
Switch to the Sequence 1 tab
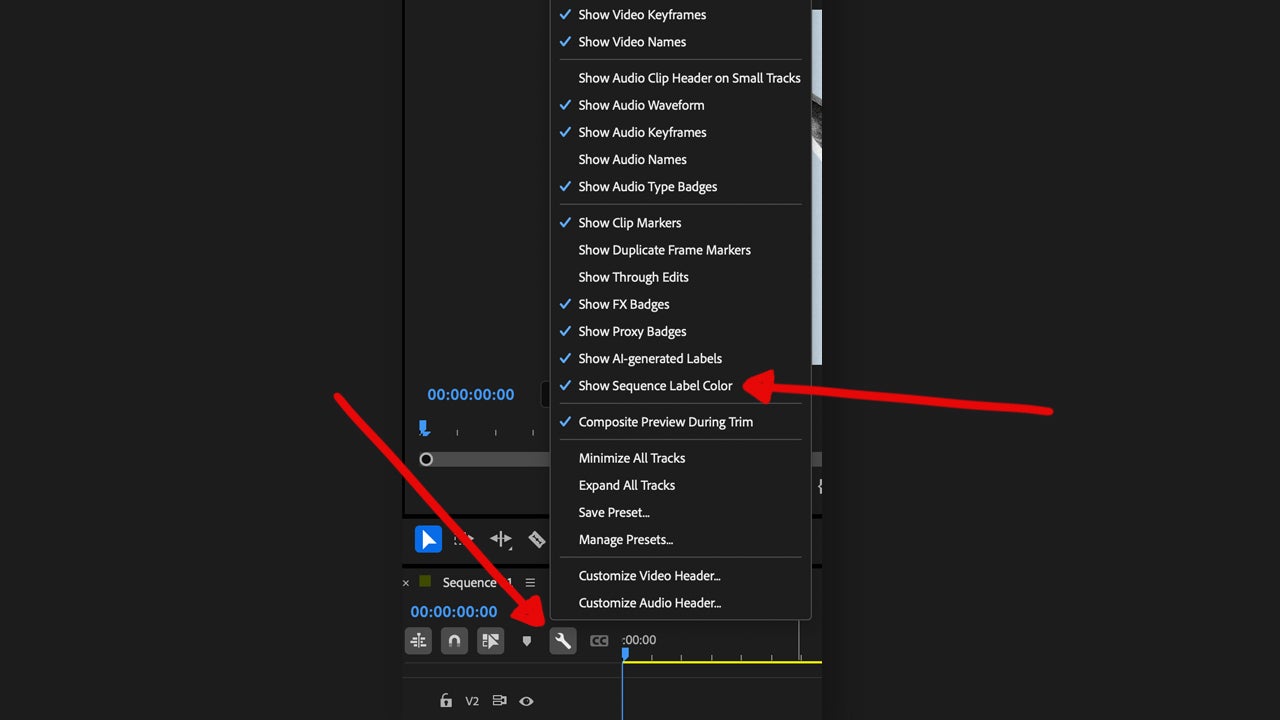click(468, 582)
